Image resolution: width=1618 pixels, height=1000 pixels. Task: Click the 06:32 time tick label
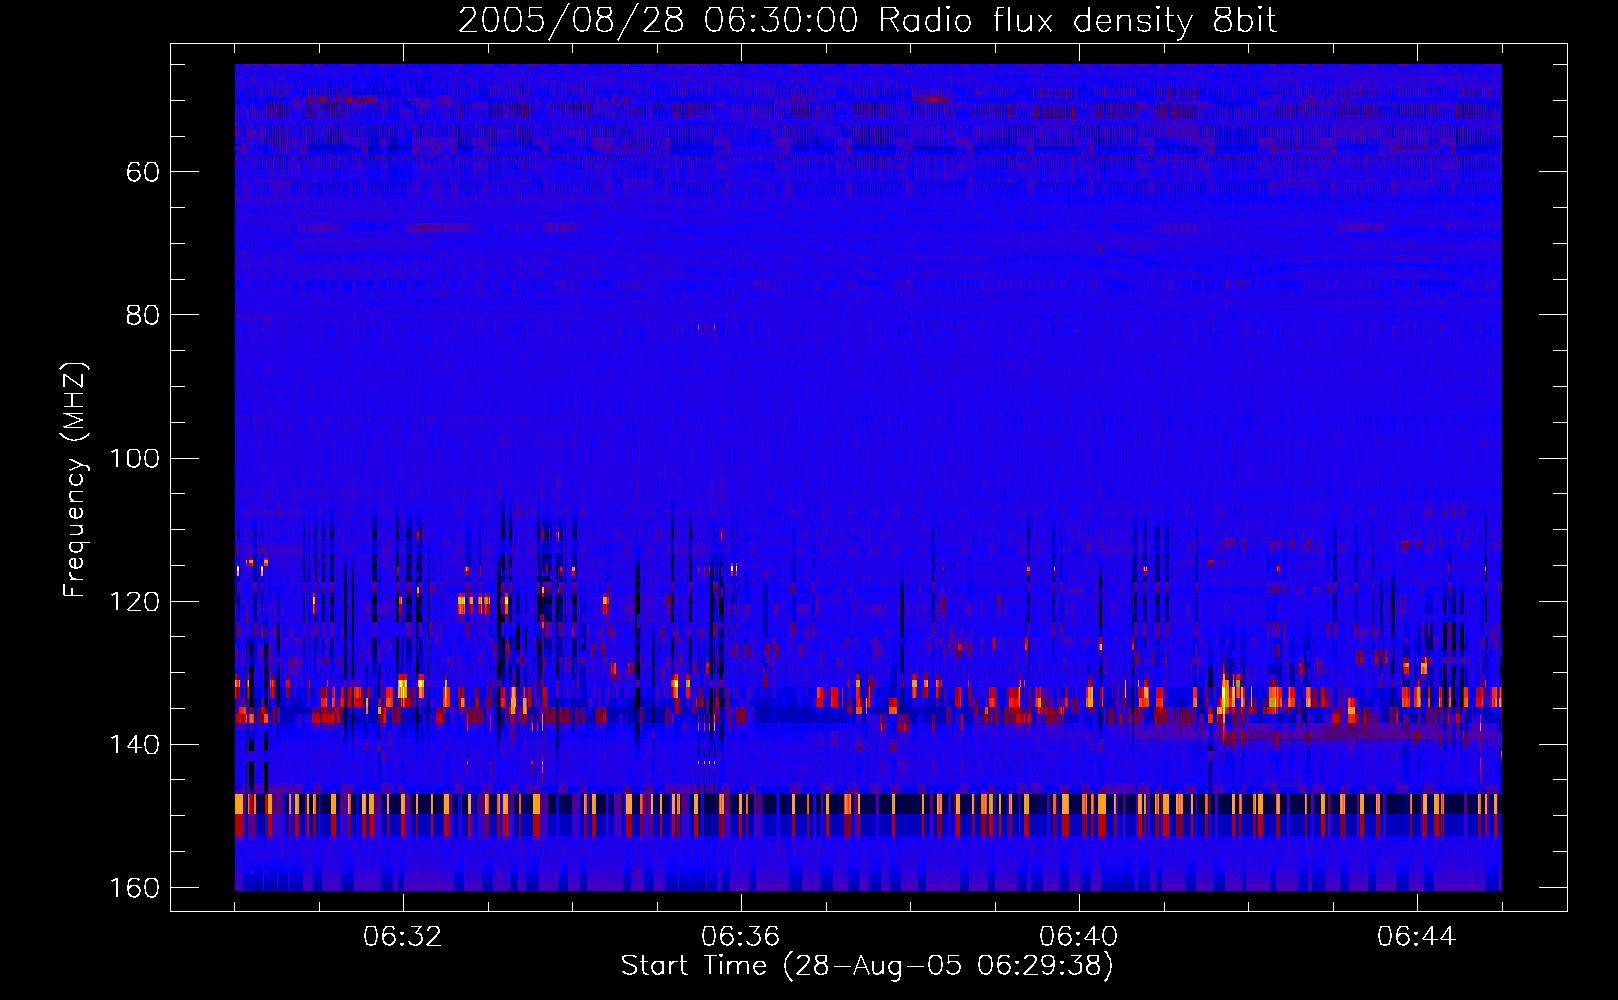point(403,937)
